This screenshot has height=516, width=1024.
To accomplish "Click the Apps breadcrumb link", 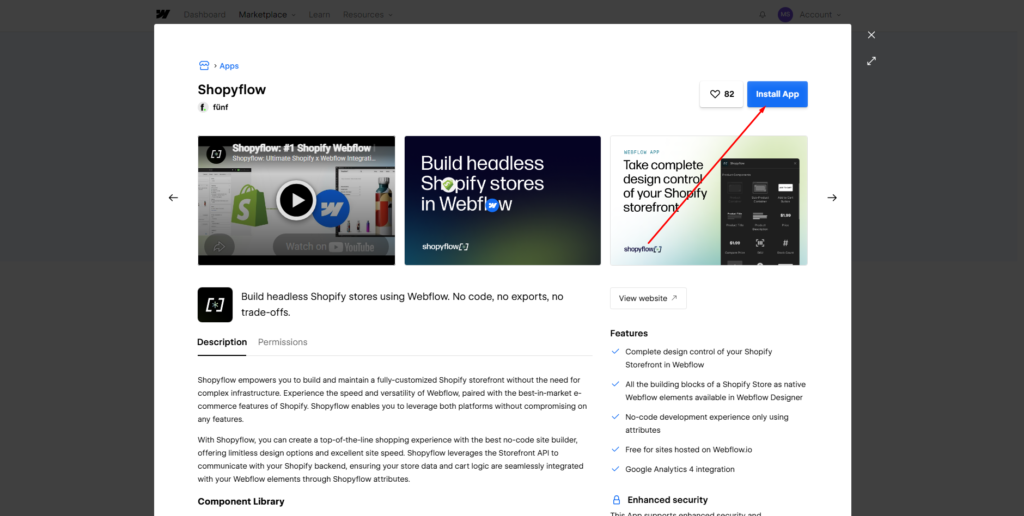I will (x=229, y=66).
